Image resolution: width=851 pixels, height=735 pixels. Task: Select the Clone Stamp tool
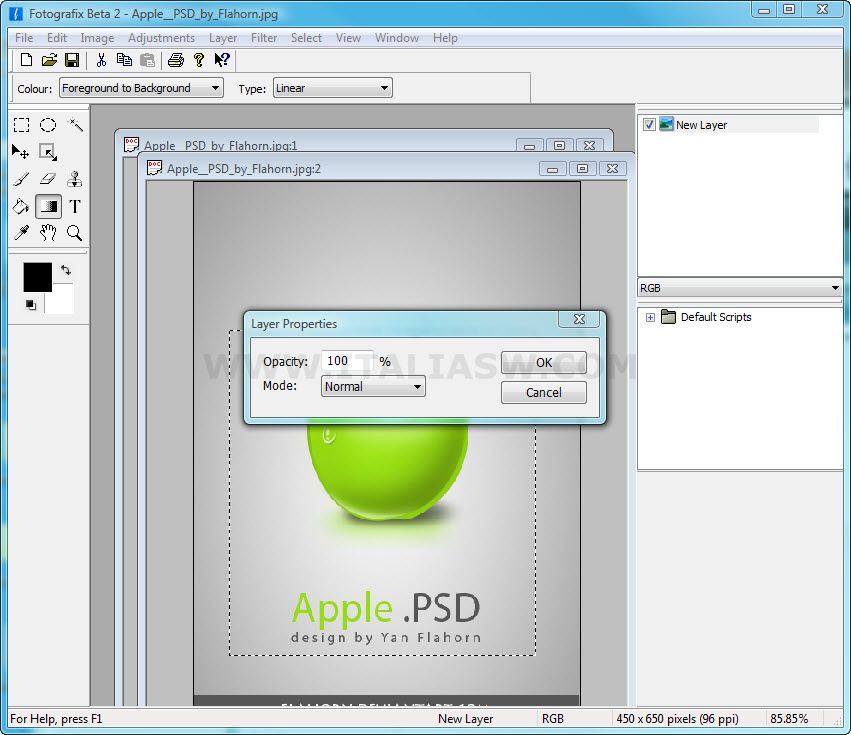click(75, 179)
